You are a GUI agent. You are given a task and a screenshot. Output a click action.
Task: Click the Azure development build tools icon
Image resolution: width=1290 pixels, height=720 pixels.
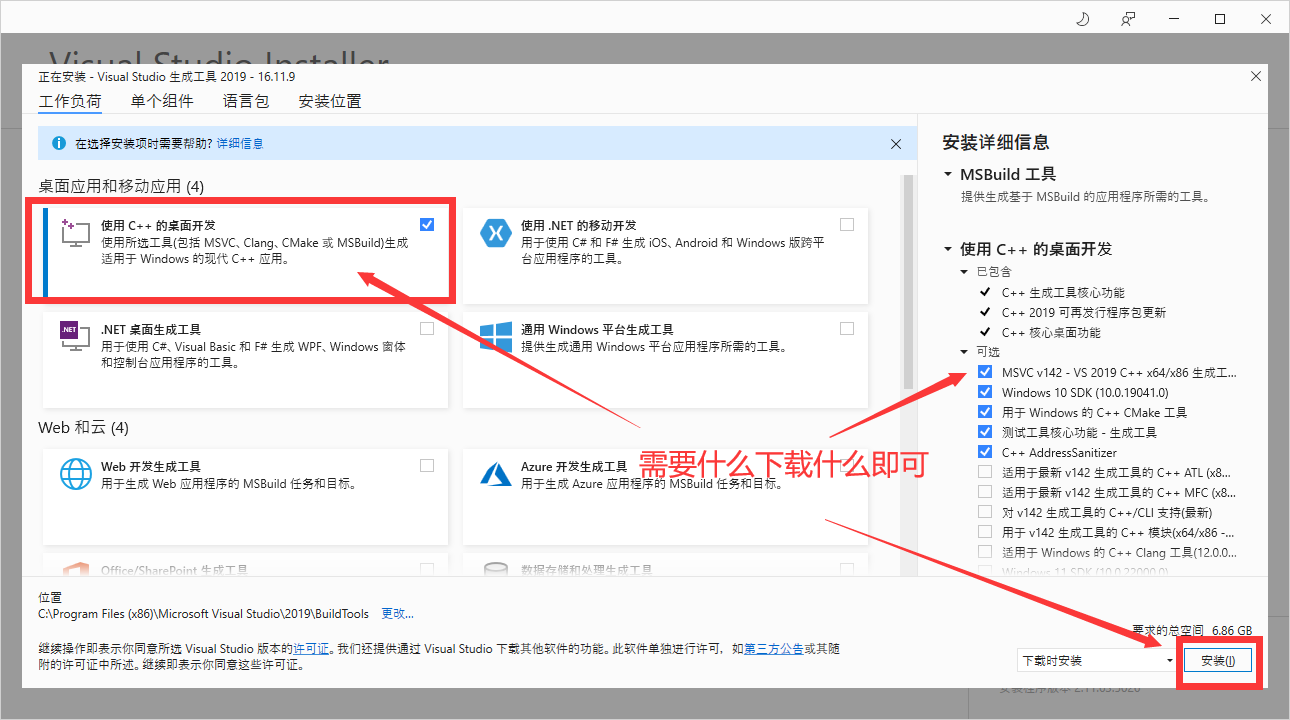click(x=496, y=472)
